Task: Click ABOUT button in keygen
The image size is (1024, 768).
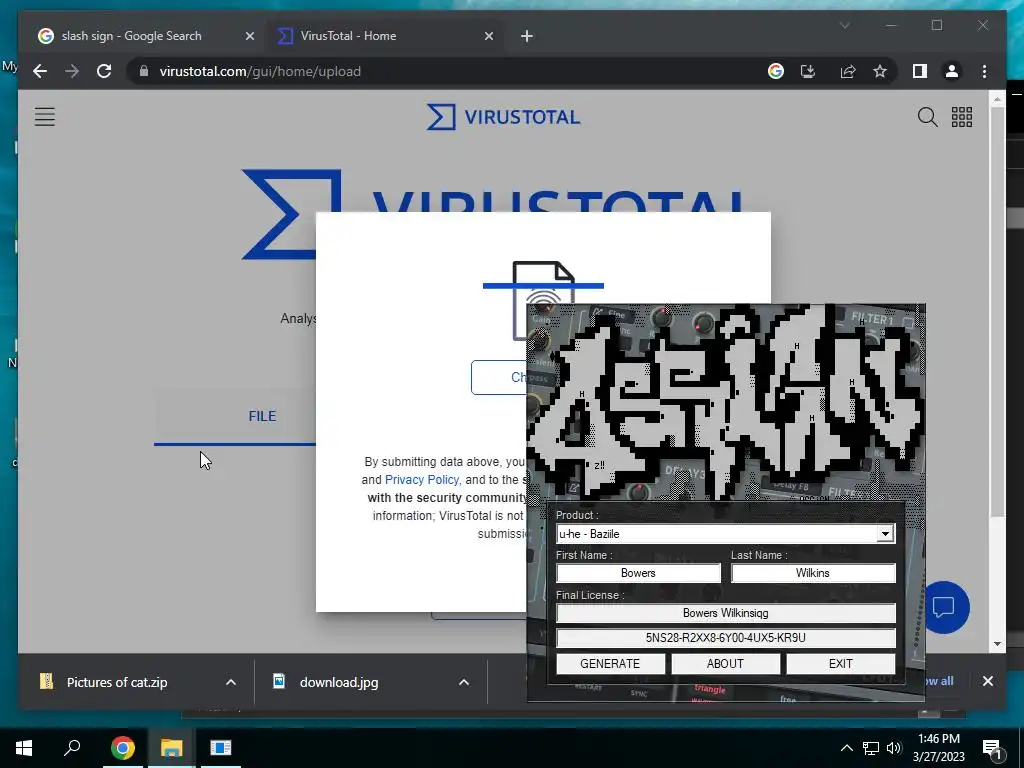Action: (725, 664)
